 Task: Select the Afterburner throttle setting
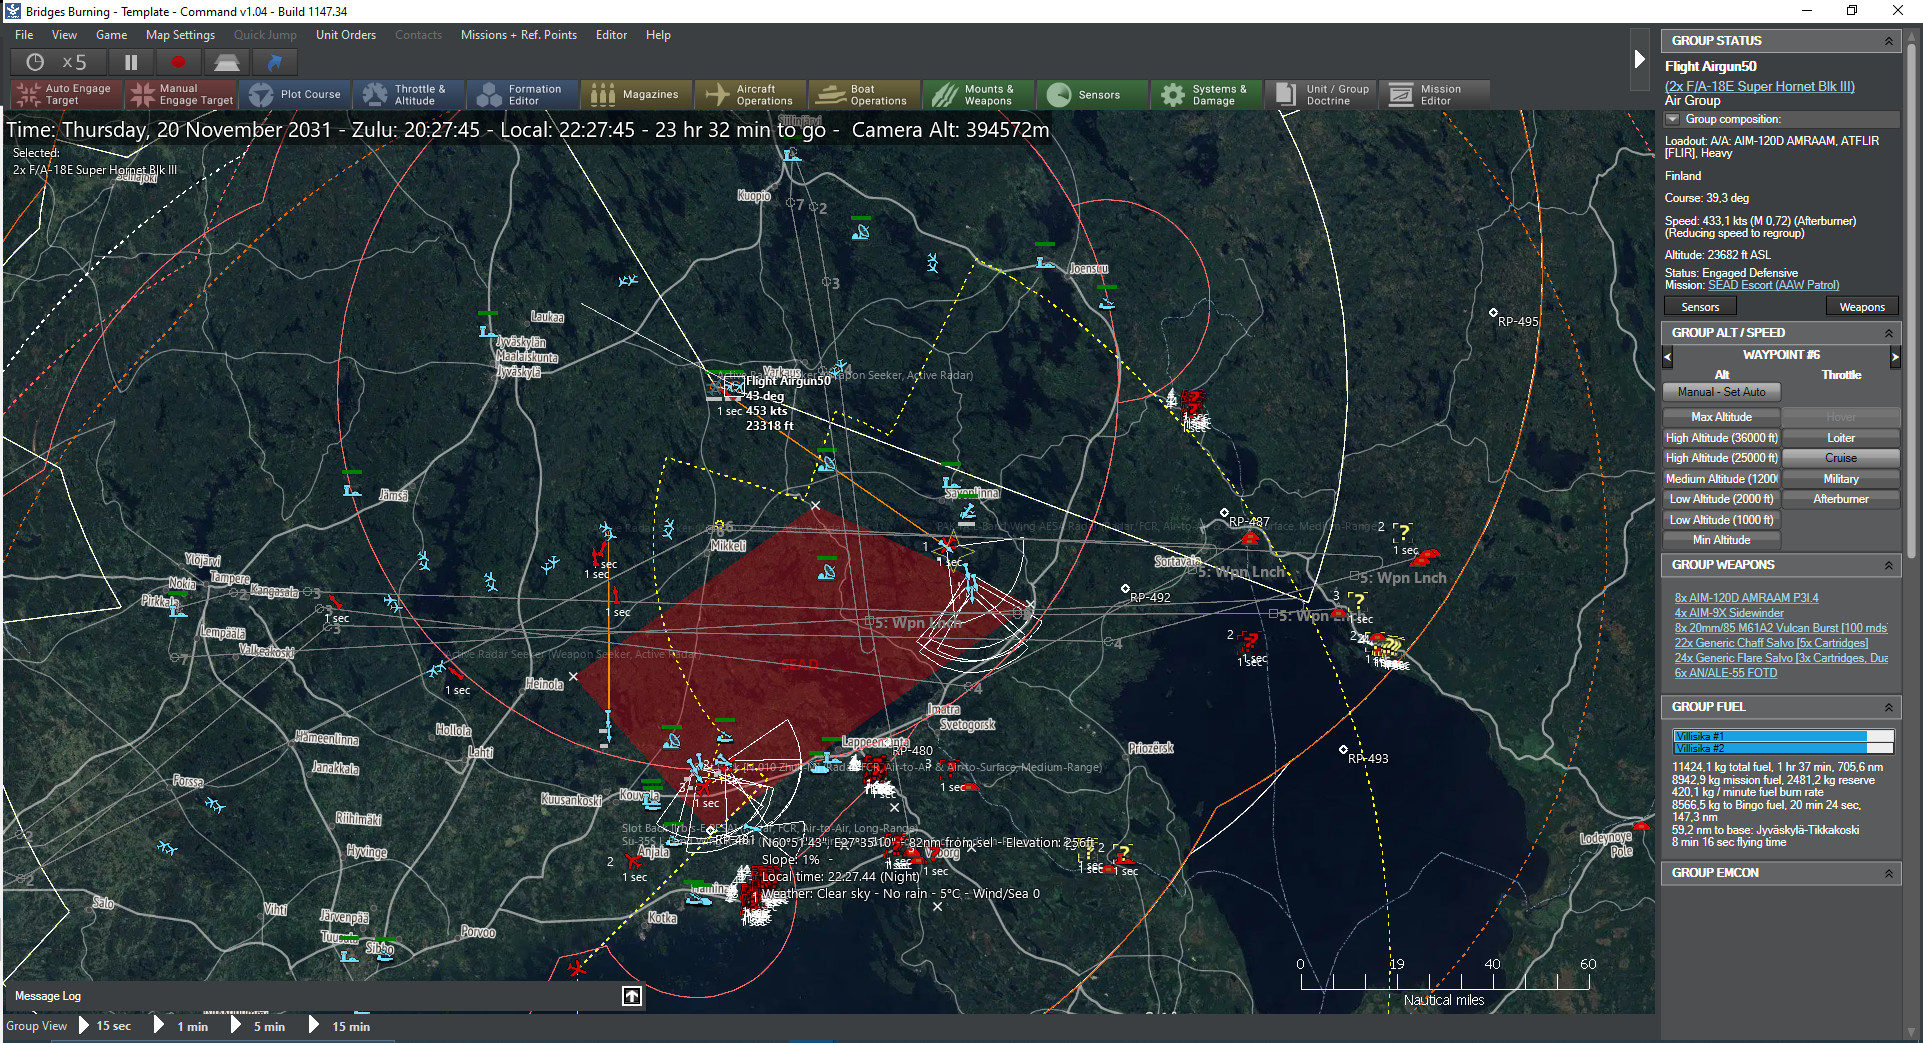[x=1840, y=499]
